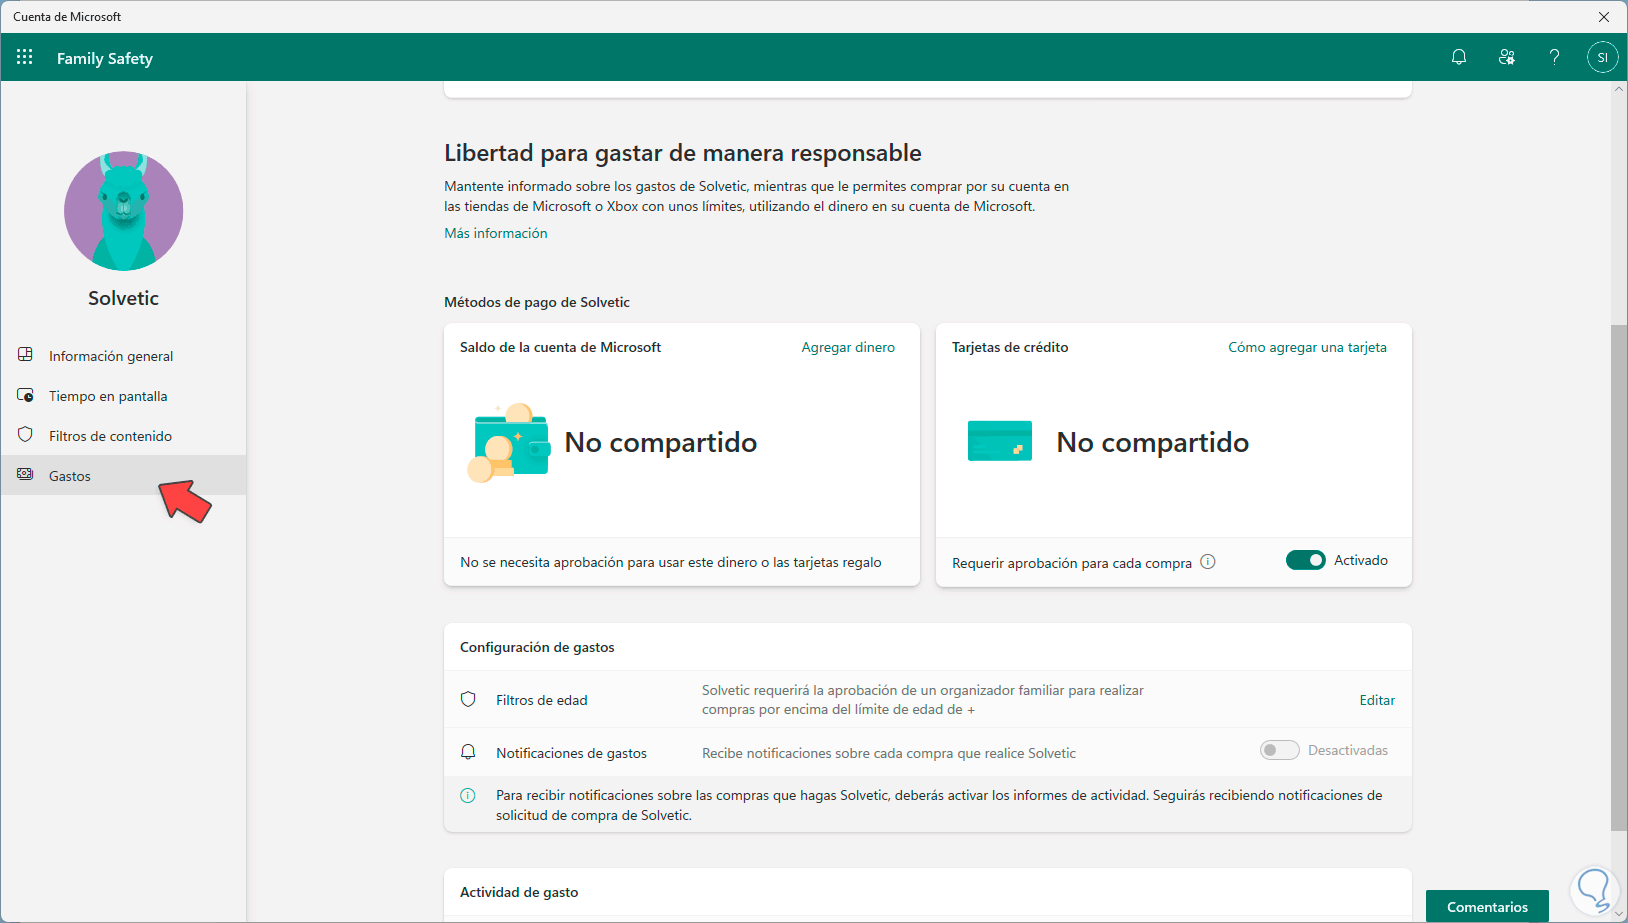
Task: Close the Cuenta de Microsoft window
Action: point(1604,17)
